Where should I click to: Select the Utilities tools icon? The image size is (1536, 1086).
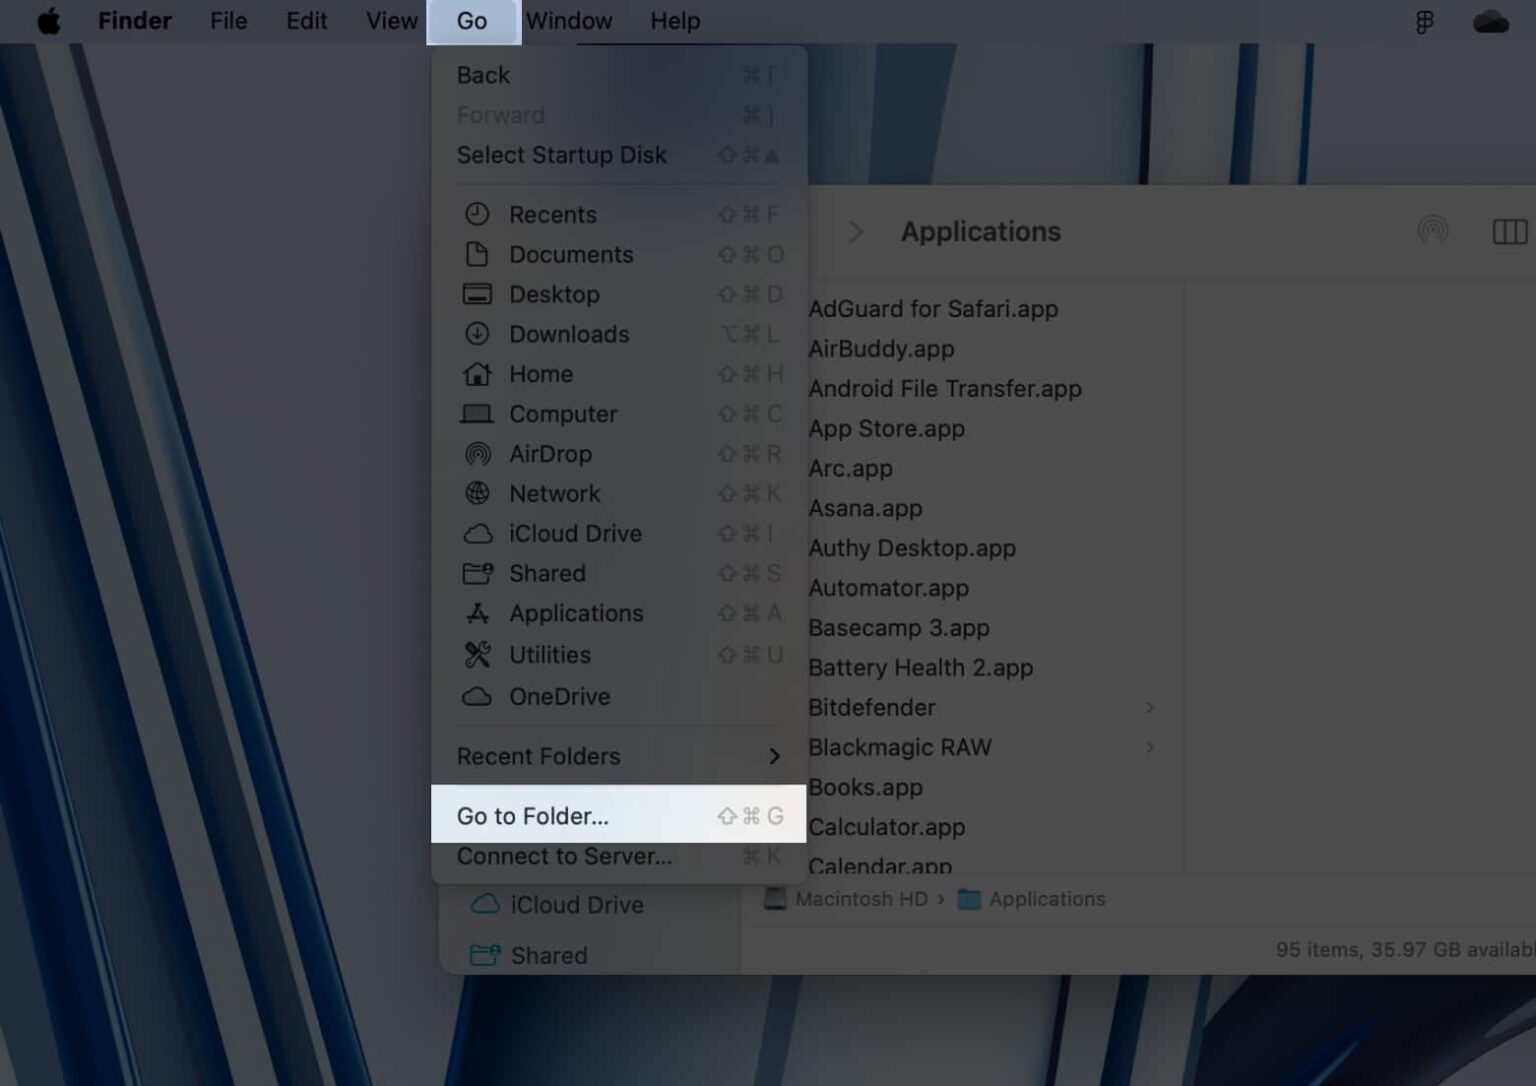click(x=476, y=654)
